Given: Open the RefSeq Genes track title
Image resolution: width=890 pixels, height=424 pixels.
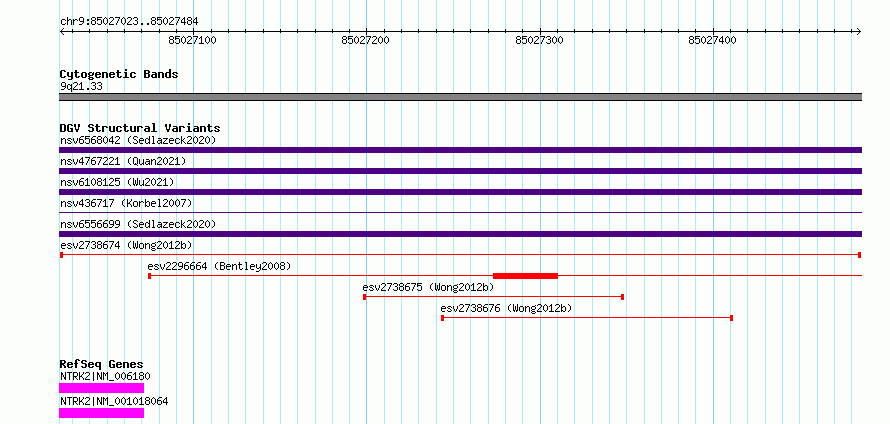Looking at the screenshot, I should 102,364.
